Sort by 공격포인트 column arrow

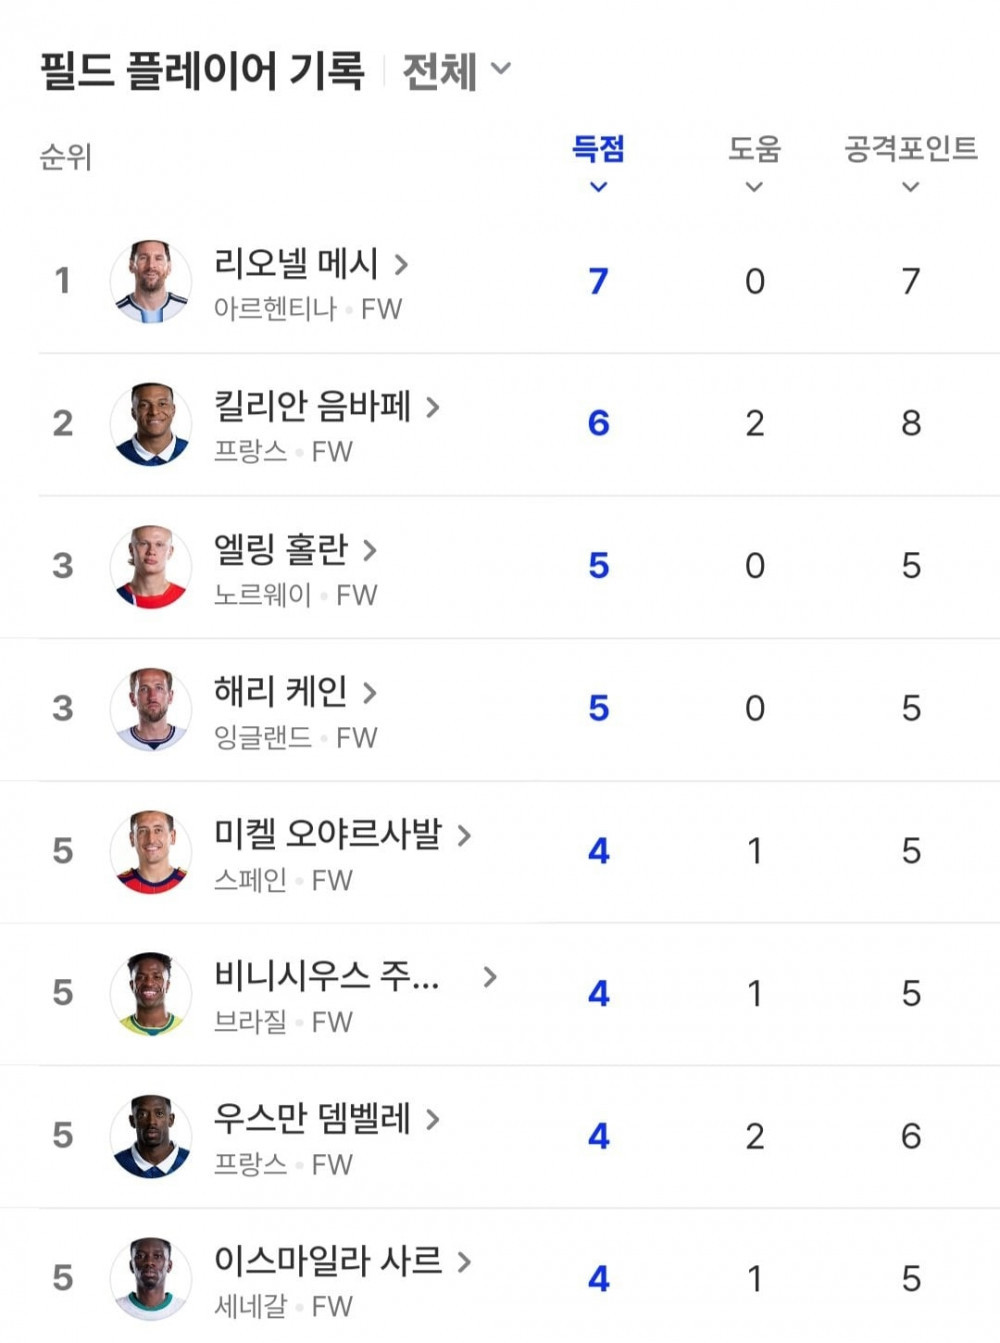click(910, 187)
